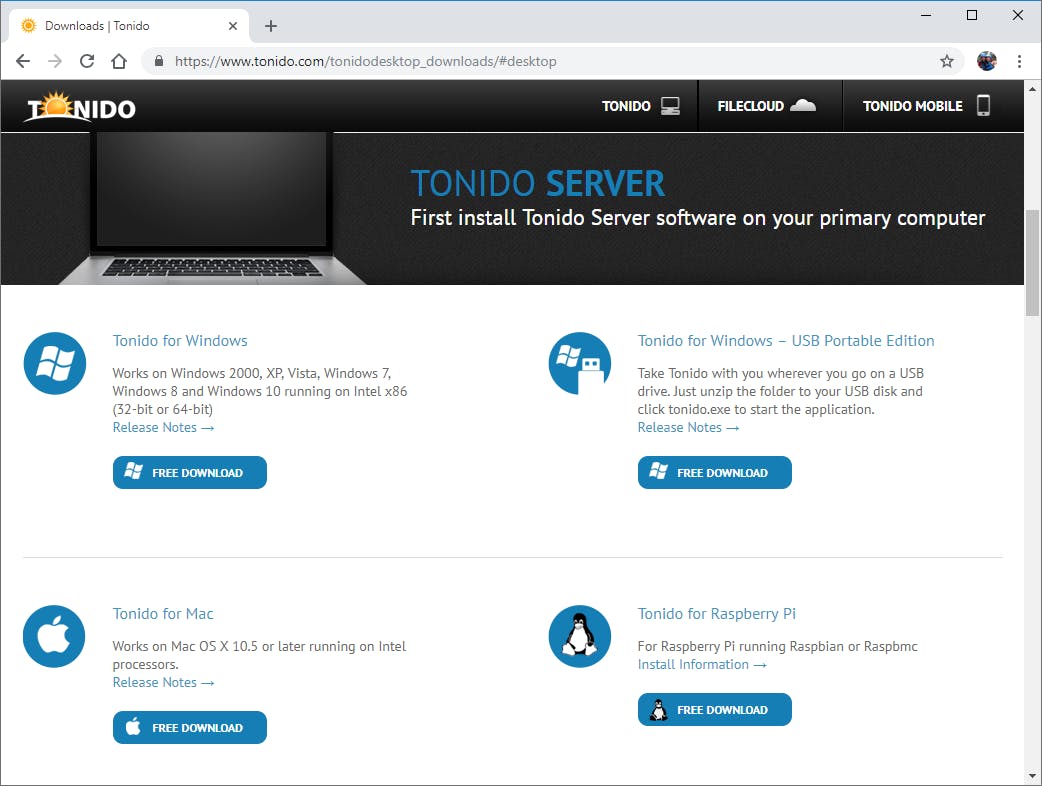Image resolution: width=1042 pixels, height=786 pixels.
Task: Open the Tonido for Mac heading link
Action: coord(163,614)
